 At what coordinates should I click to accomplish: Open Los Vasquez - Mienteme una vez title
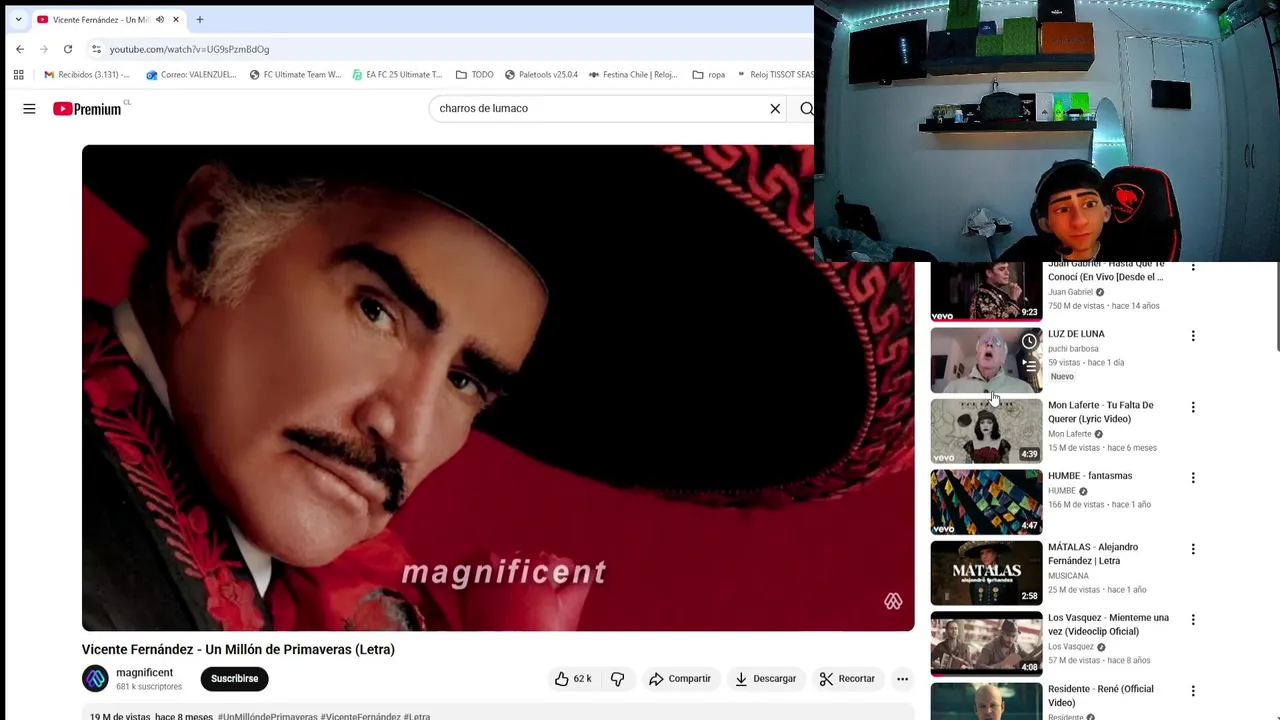[1108, 625]
